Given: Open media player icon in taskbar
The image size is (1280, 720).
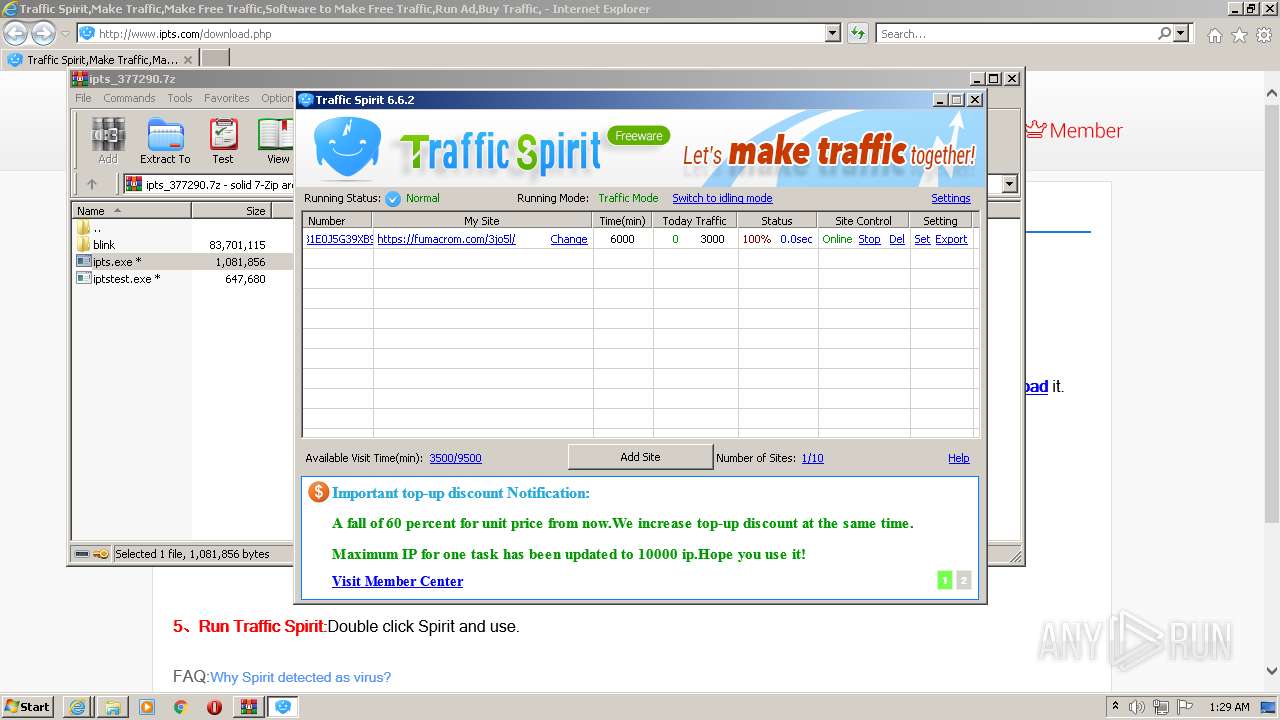Looking at the screenshot, I should 147,707.
